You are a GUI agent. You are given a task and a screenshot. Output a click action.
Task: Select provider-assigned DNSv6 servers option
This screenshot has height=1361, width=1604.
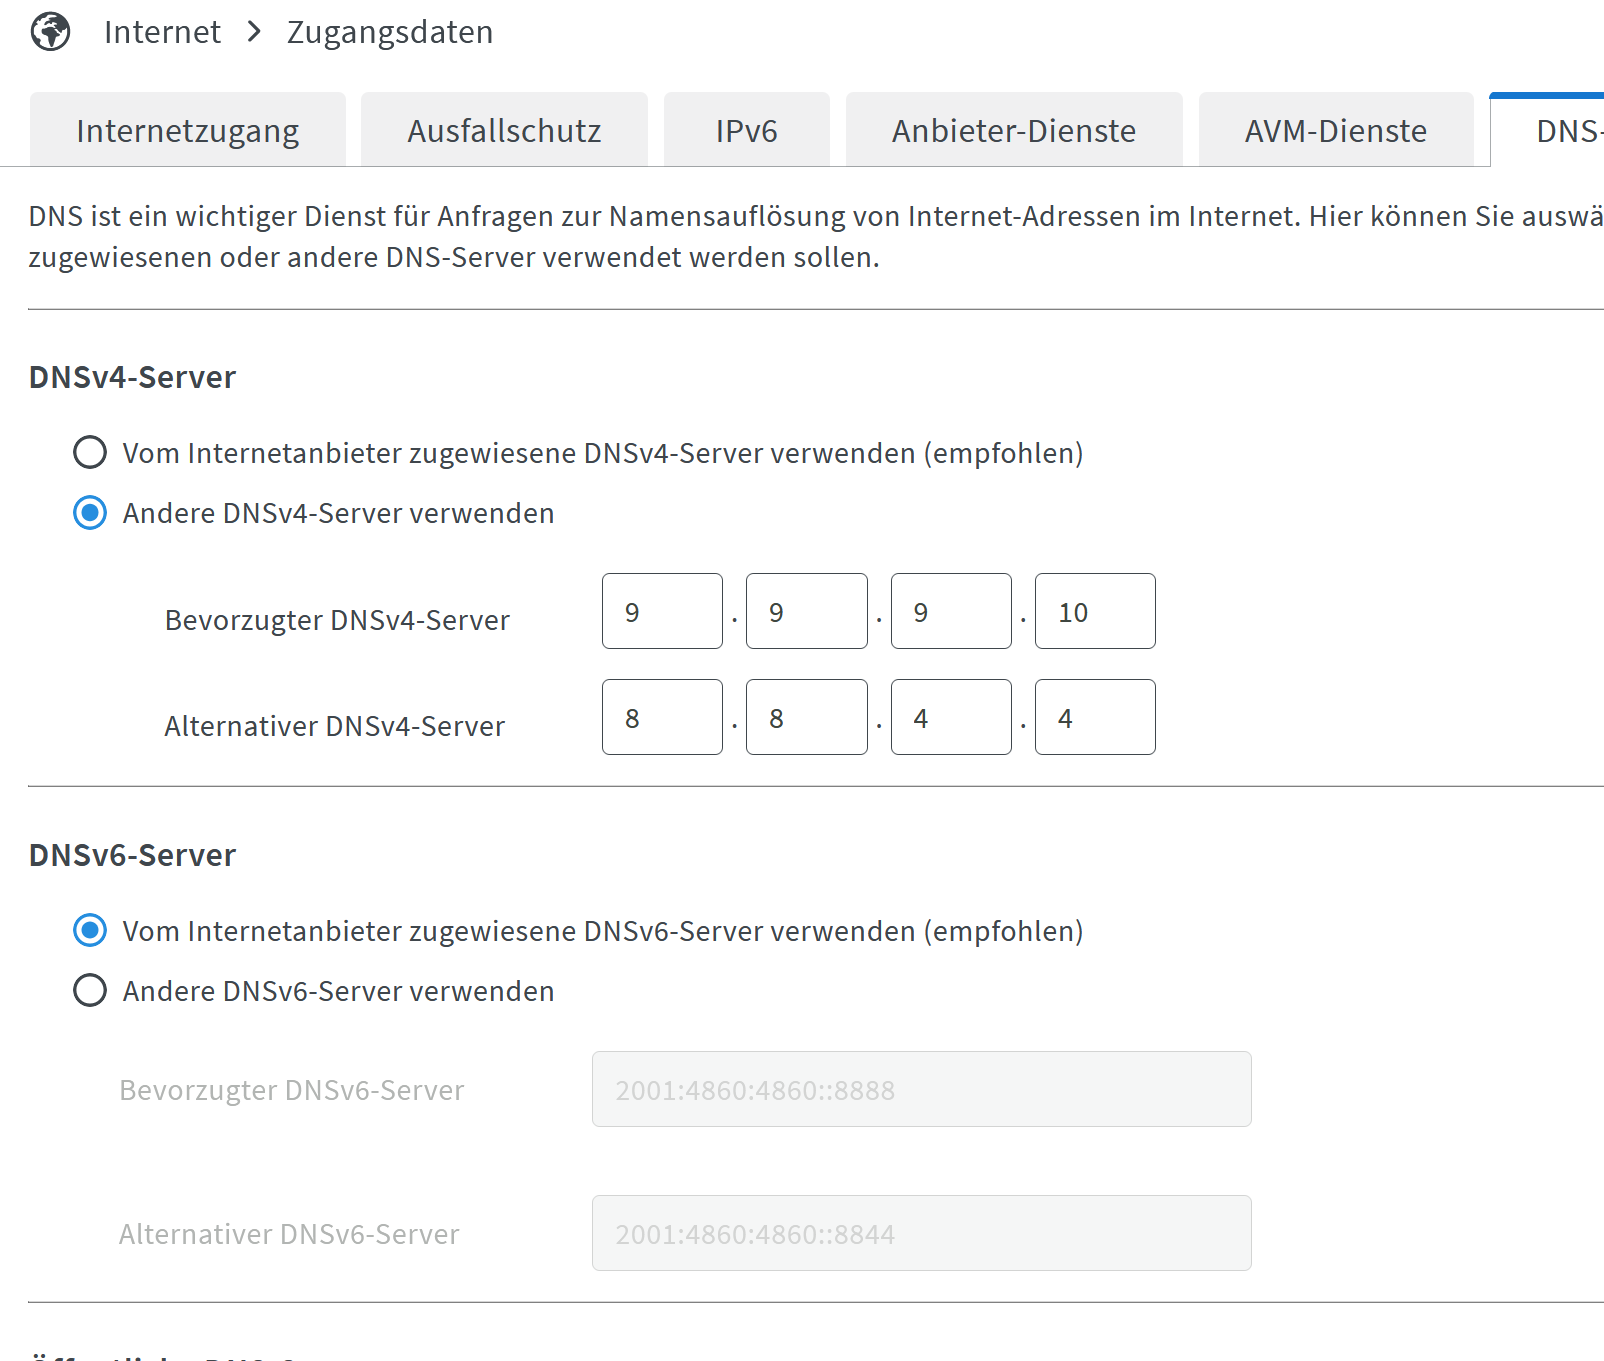(x=90, y=930)
